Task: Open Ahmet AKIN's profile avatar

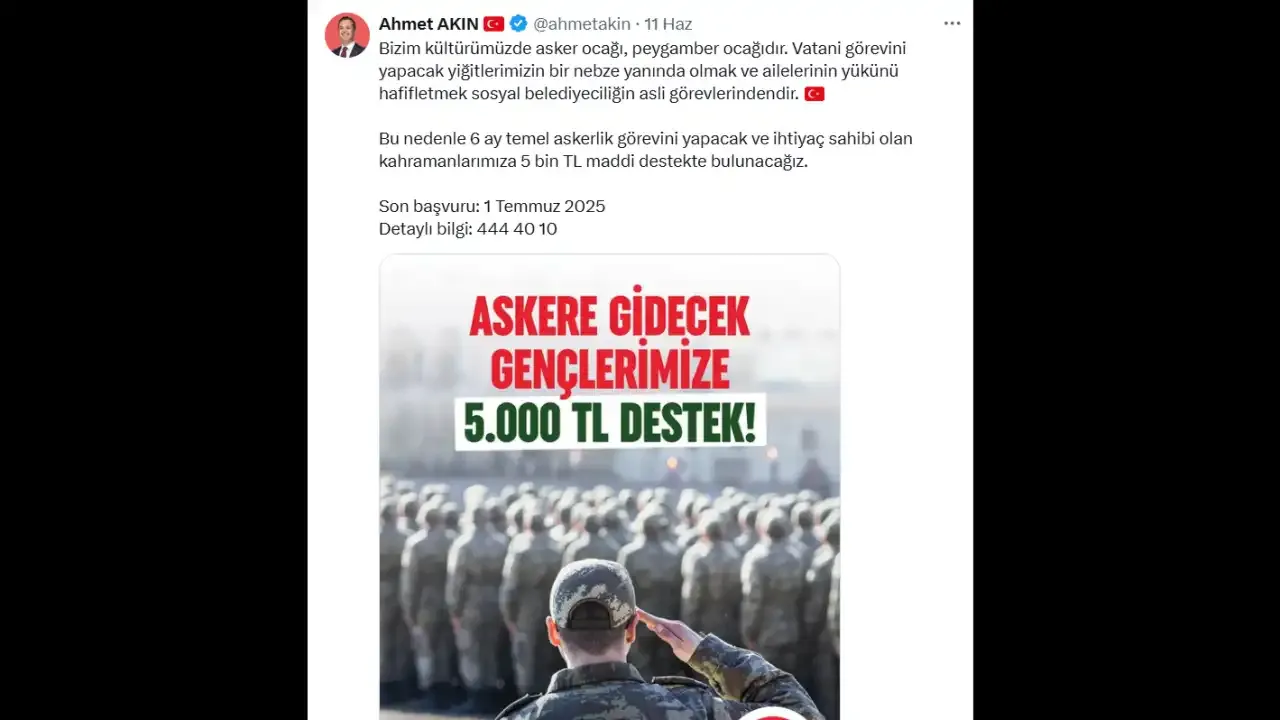Action: coord(347,35)
